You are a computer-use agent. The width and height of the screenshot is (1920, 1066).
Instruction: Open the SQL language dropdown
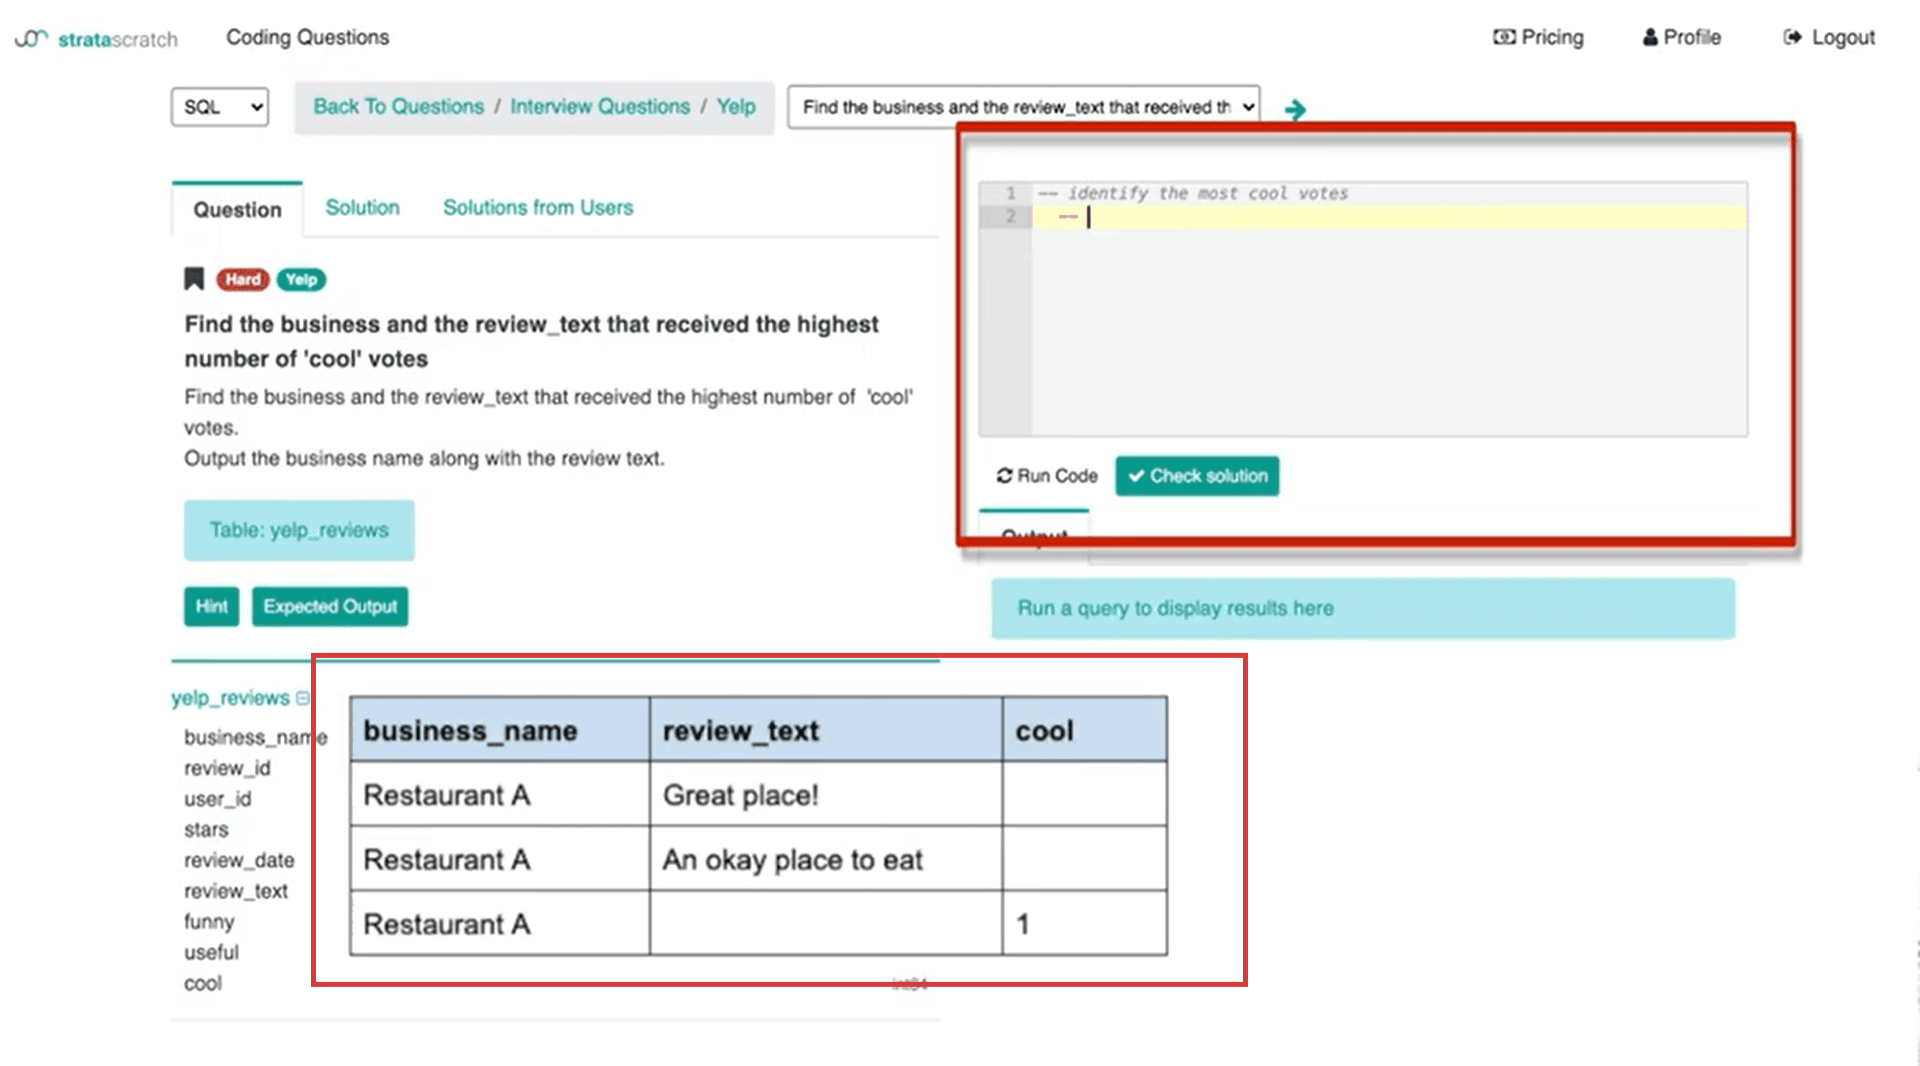pyautogui.click(x=219, y=106)
